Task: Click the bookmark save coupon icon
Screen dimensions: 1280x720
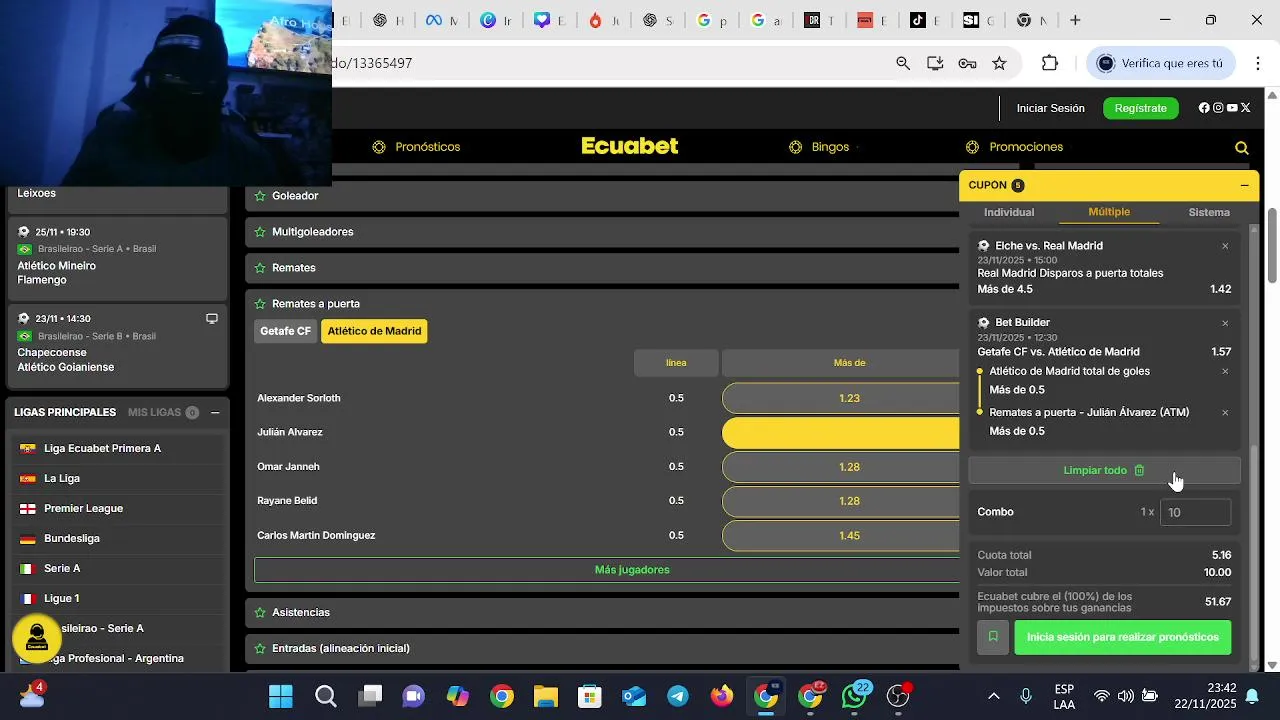Action: [993, 637]
